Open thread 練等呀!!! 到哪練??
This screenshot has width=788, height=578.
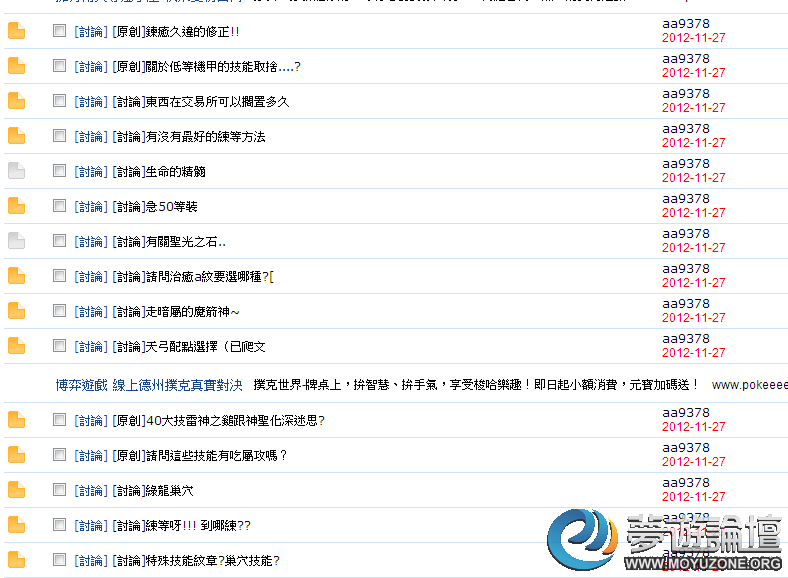(181, 526)
